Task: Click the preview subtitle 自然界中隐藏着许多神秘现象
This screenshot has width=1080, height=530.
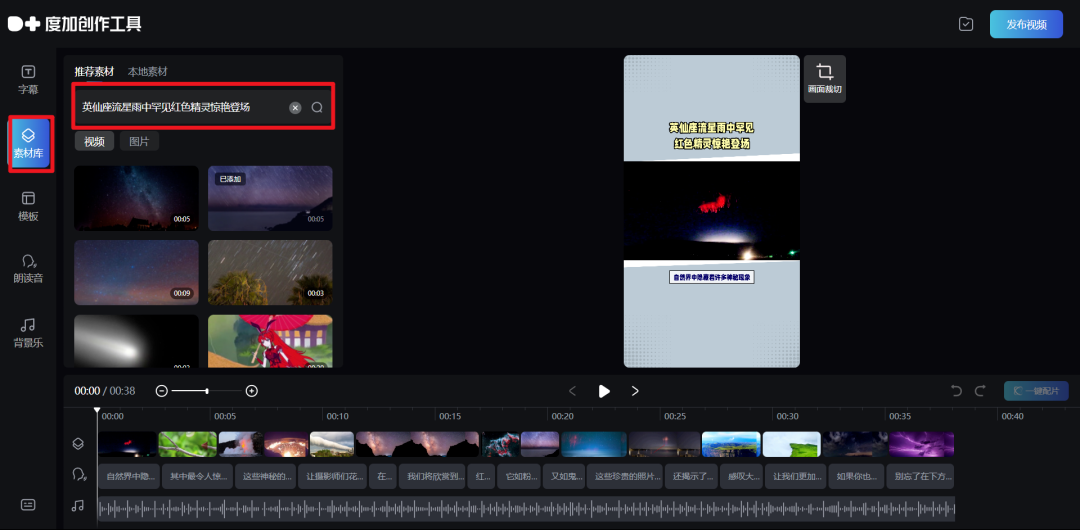Action: (x=712, y=277)
